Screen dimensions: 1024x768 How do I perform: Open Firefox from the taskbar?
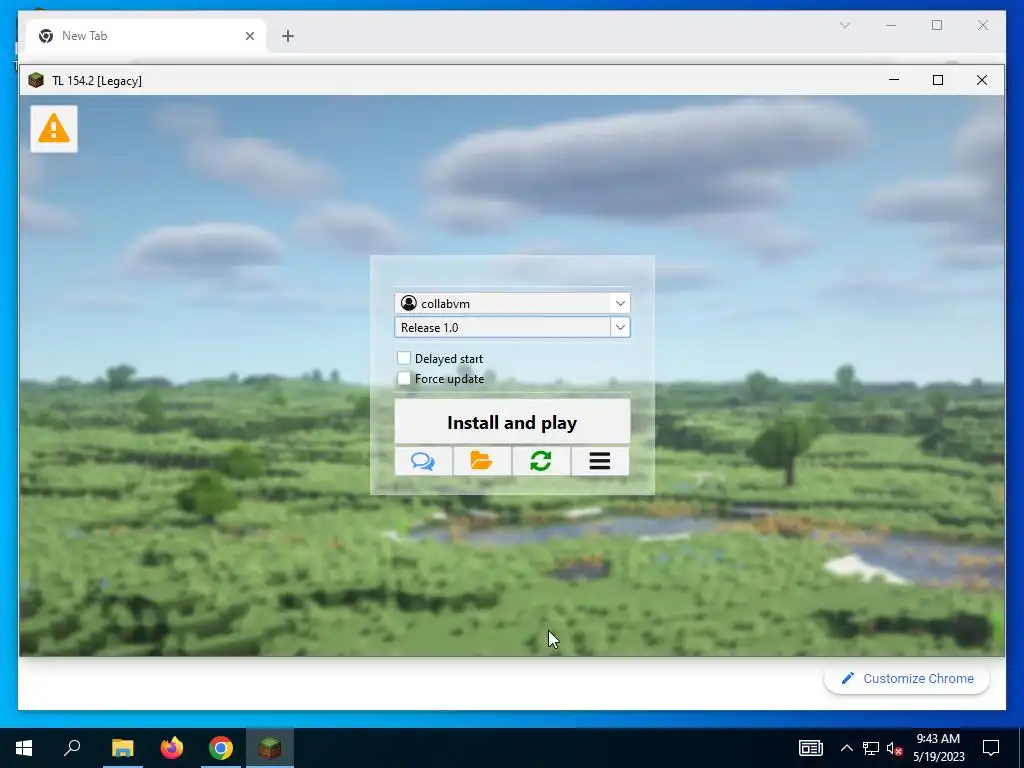click(172, 748)
